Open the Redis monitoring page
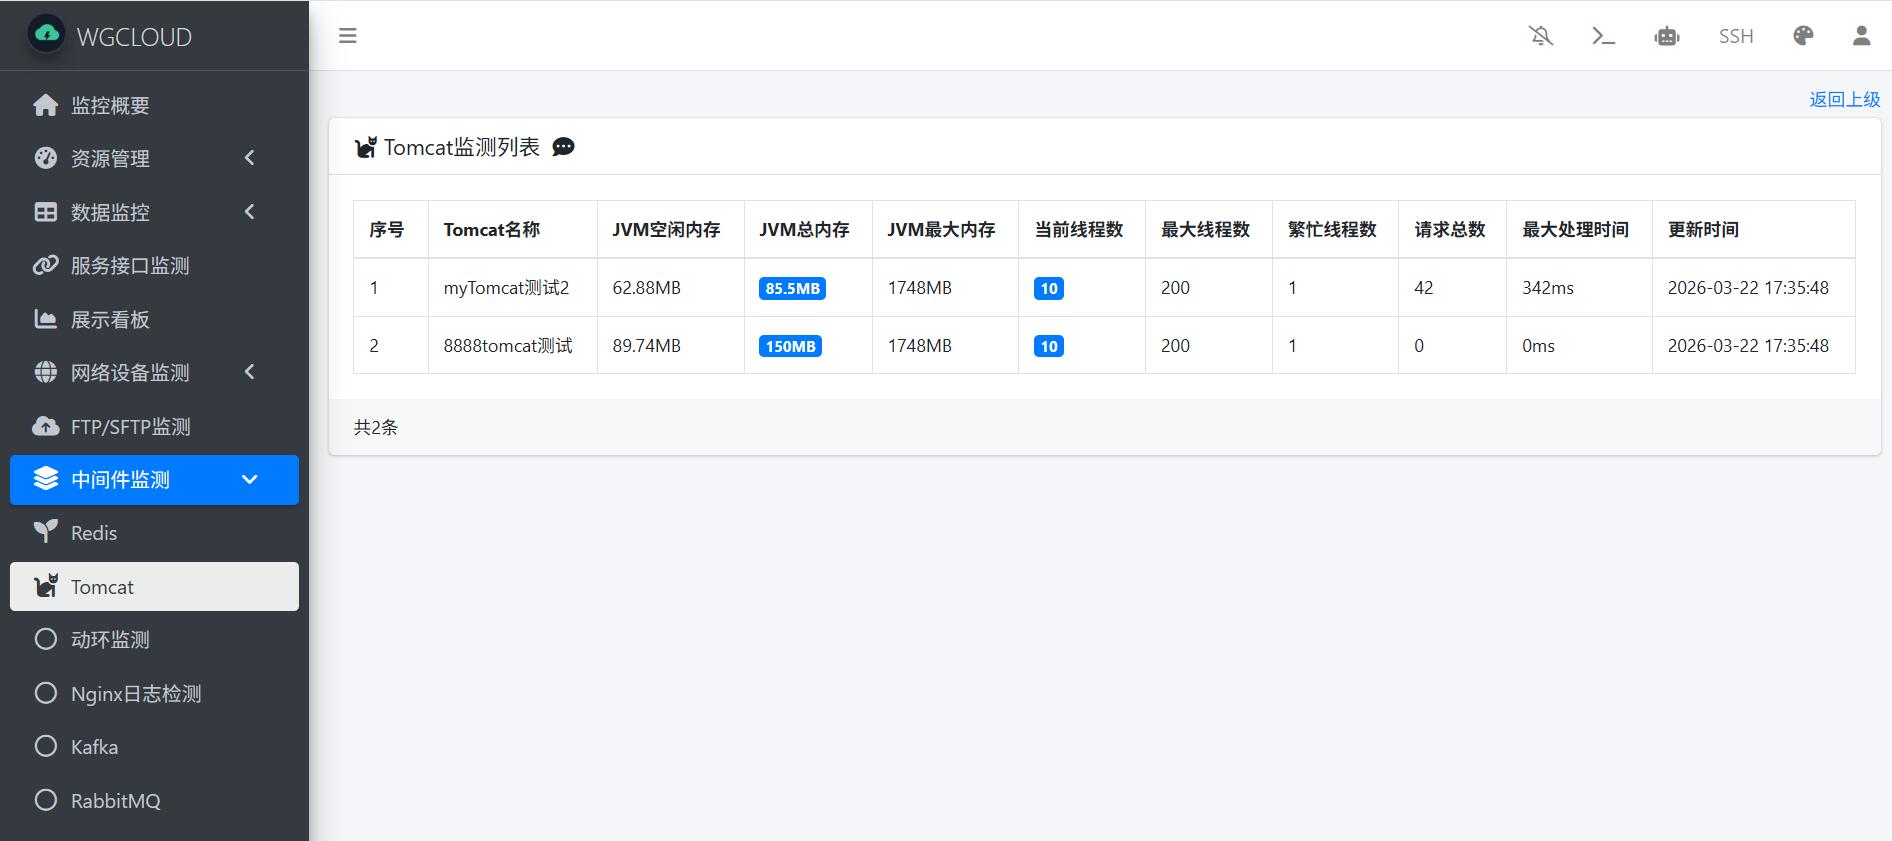This screenshot has width=1892, height=841. 94,533
